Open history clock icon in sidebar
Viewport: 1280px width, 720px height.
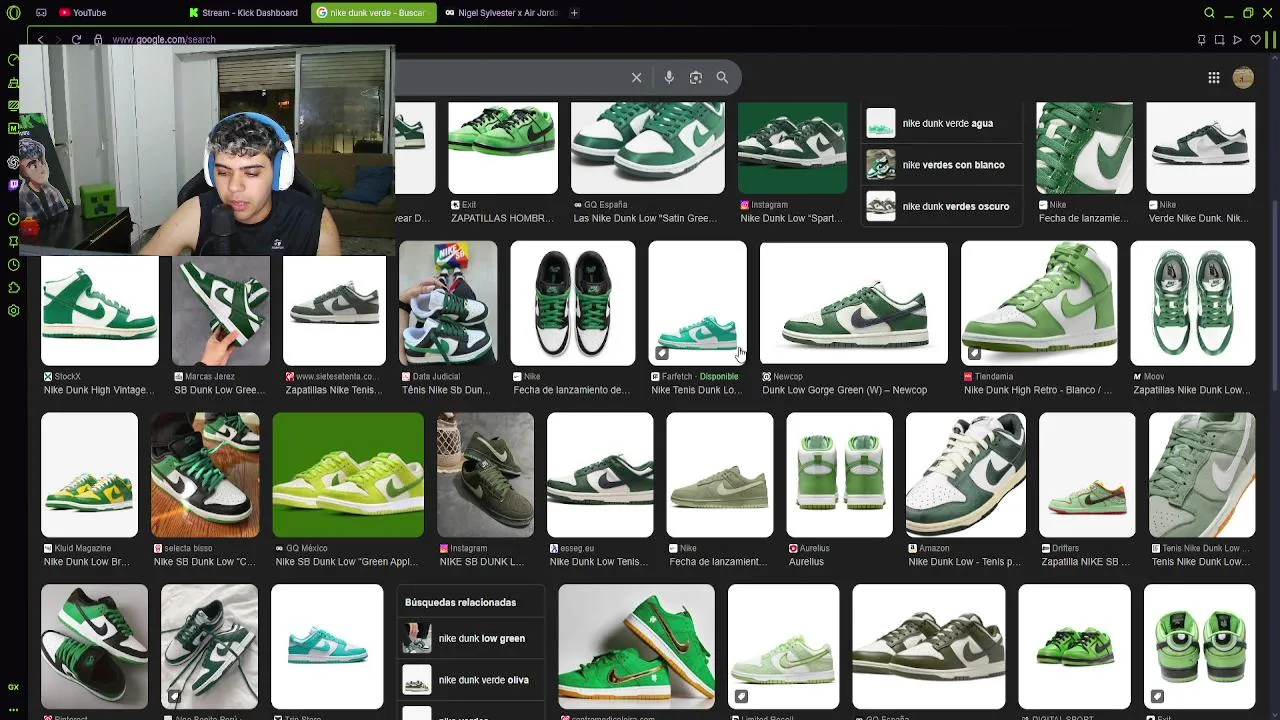[13, 265]
